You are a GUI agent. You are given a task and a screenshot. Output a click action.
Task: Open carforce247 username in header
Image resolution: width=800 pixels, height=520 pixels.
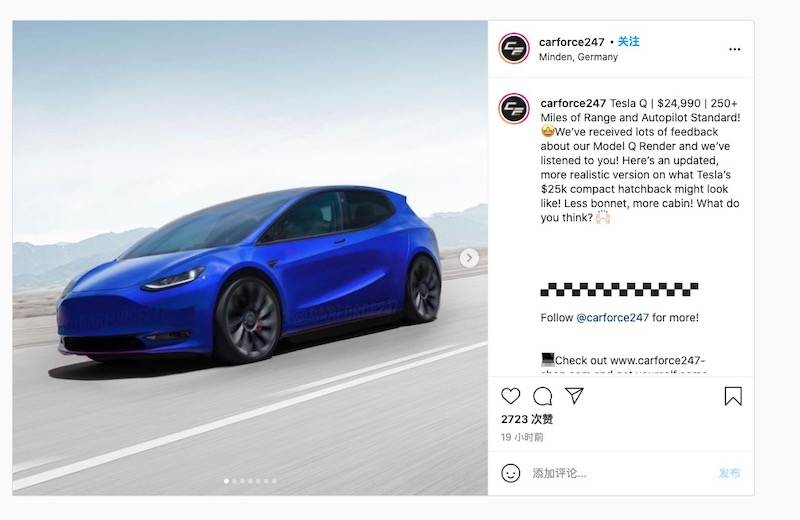click(571, 42)
